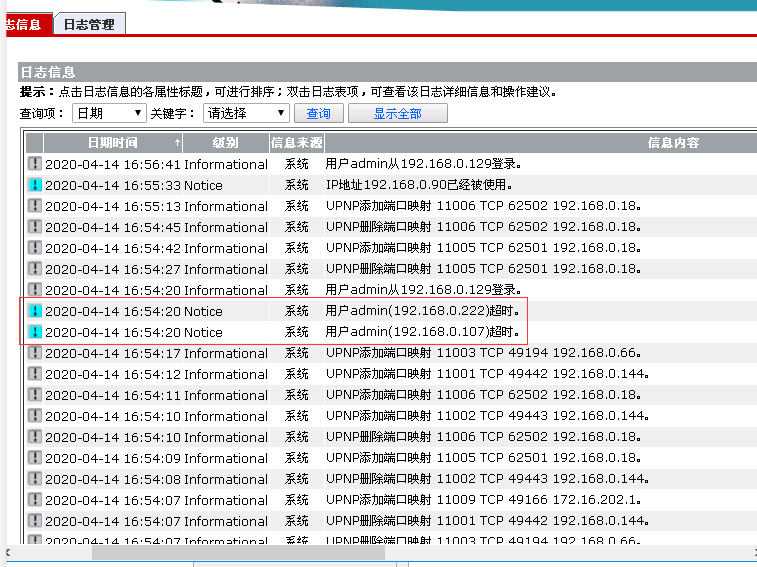Select log 'IP地址192.168.0.90已经被使用'
The image size is (757, 567).
(x=419, y=185)
